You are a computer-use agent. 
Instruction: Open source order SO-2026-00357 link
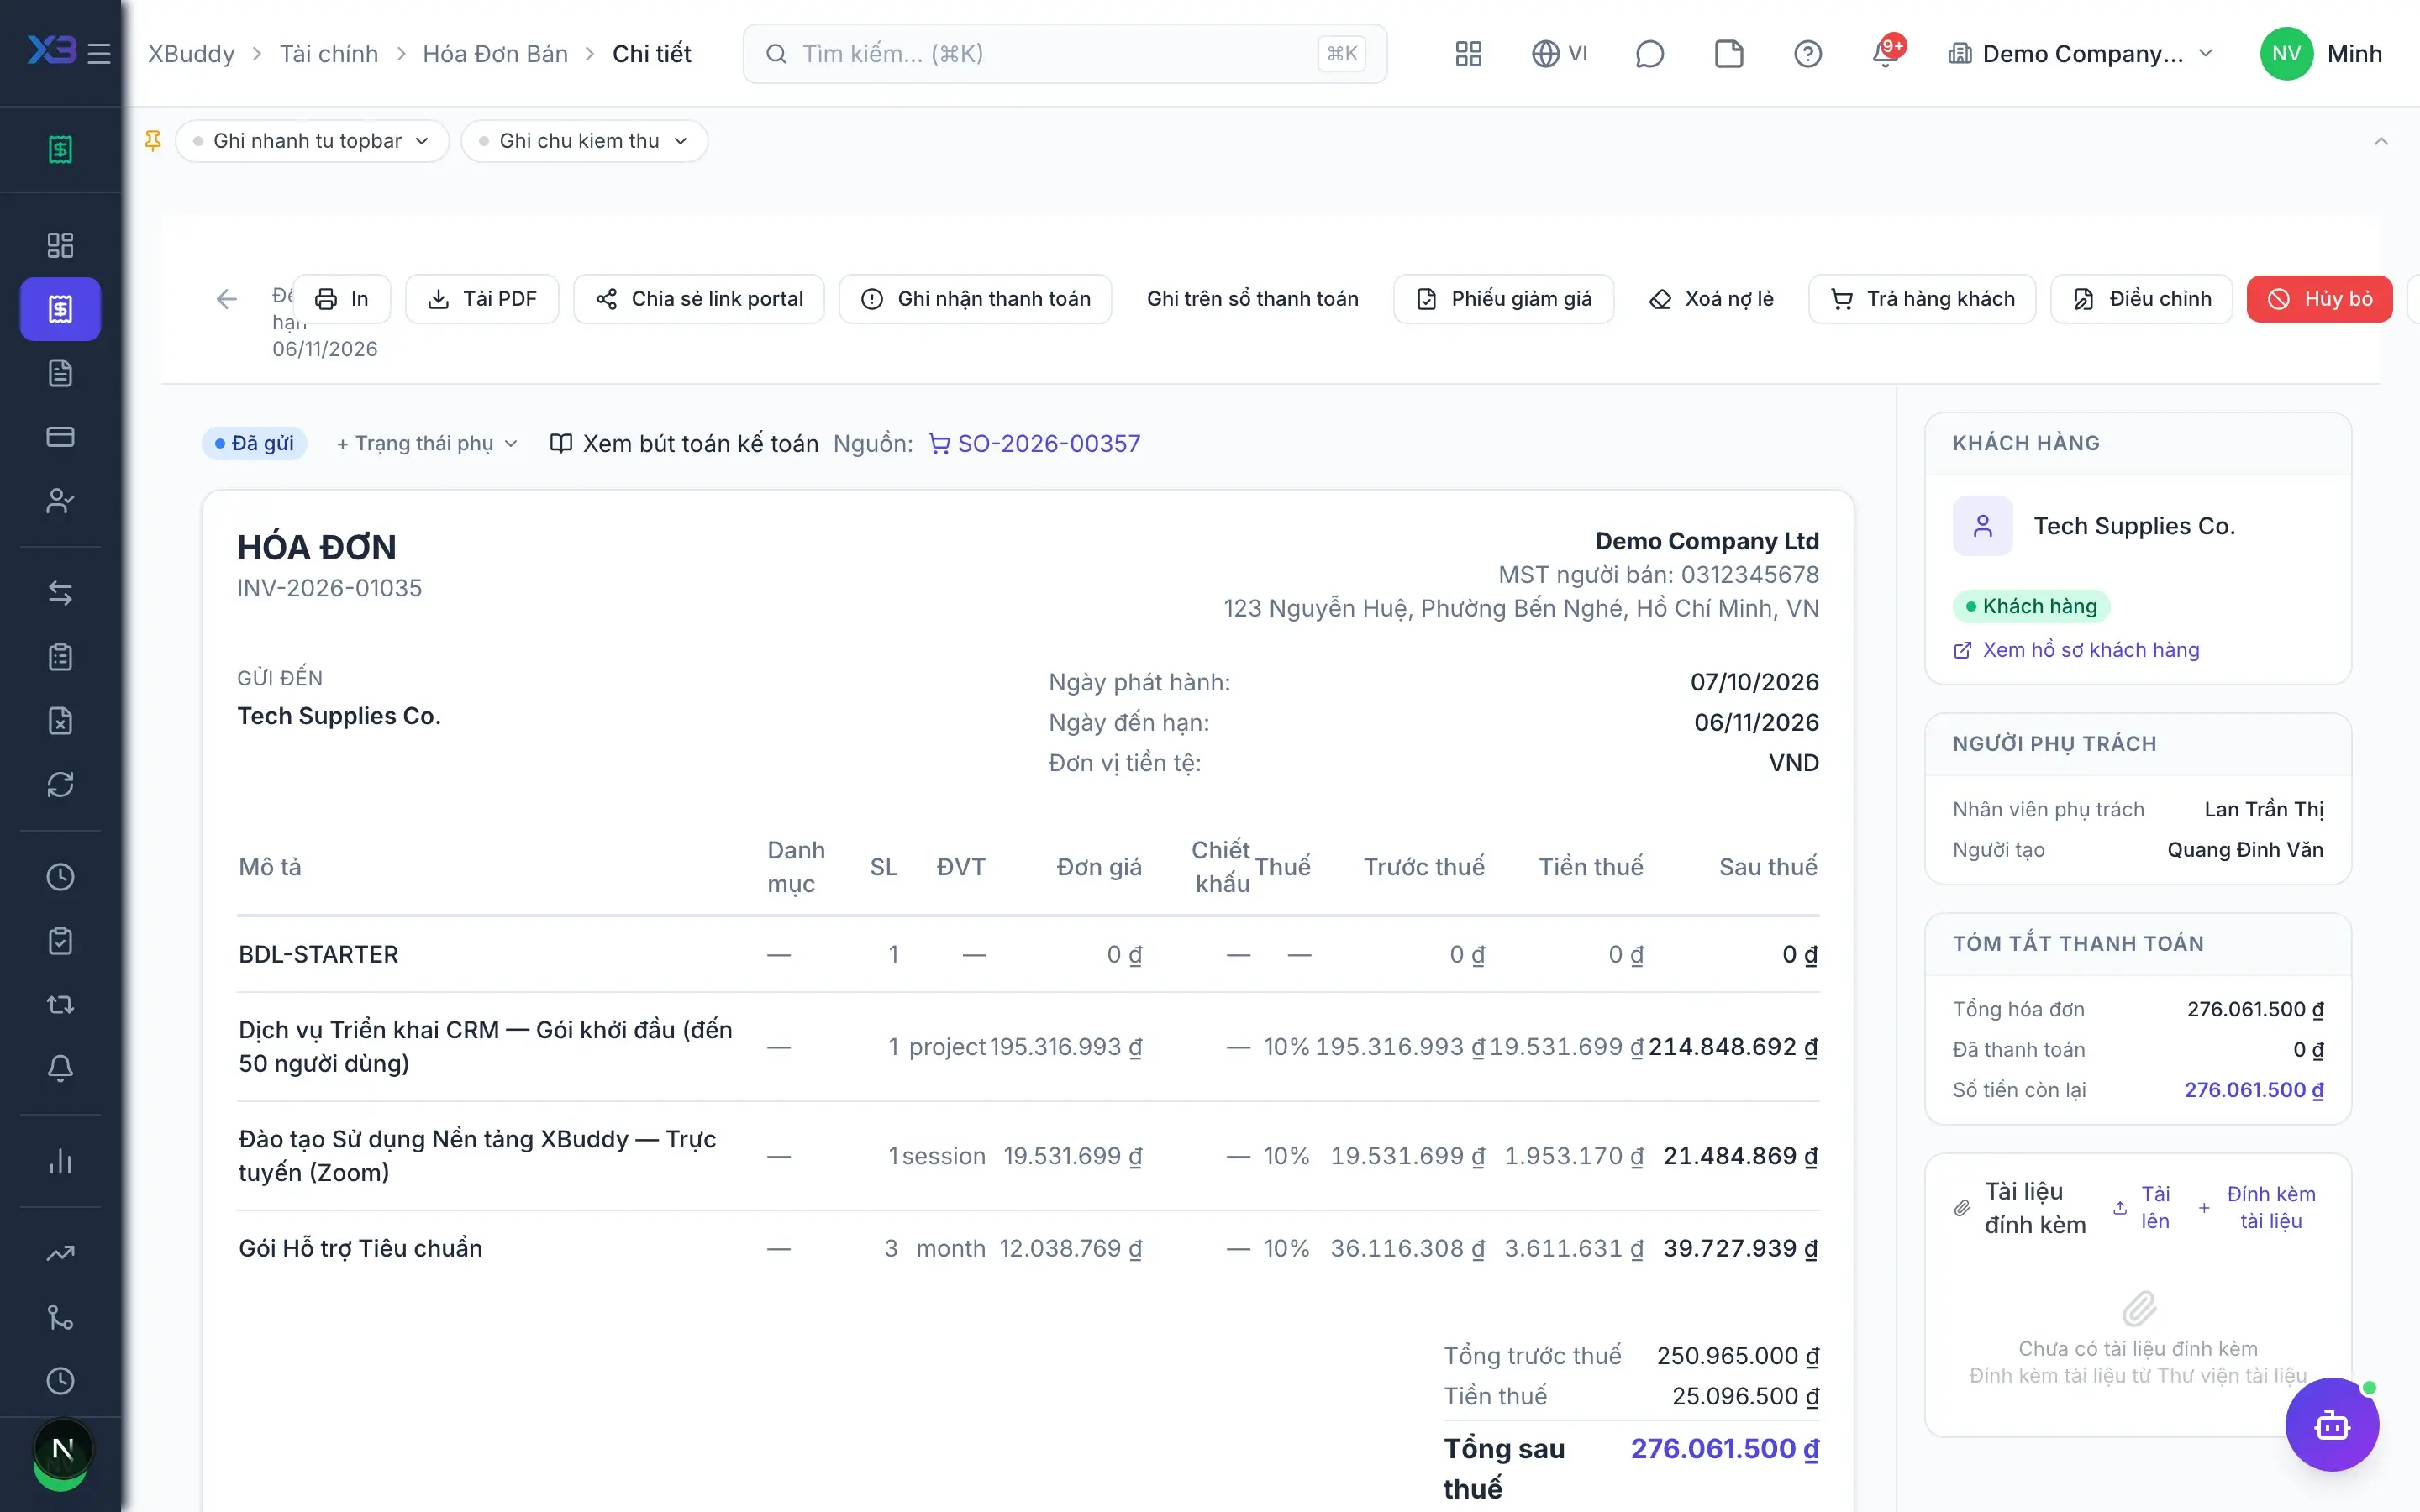[1035, 443]
